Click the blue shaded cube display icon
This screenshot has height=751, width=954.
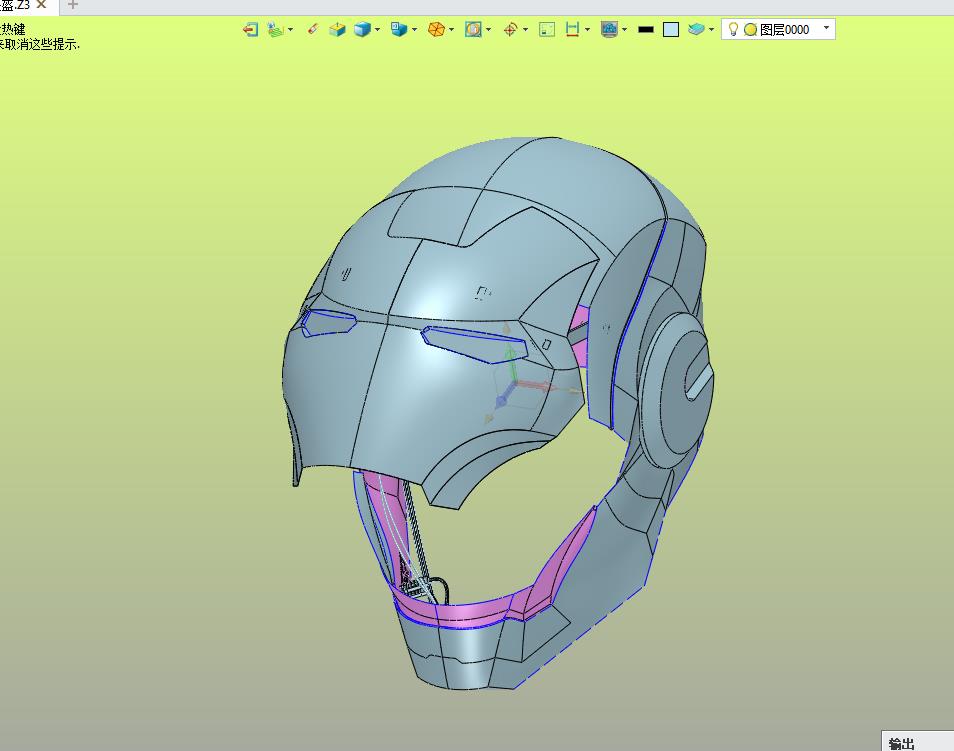click(363, 29)
